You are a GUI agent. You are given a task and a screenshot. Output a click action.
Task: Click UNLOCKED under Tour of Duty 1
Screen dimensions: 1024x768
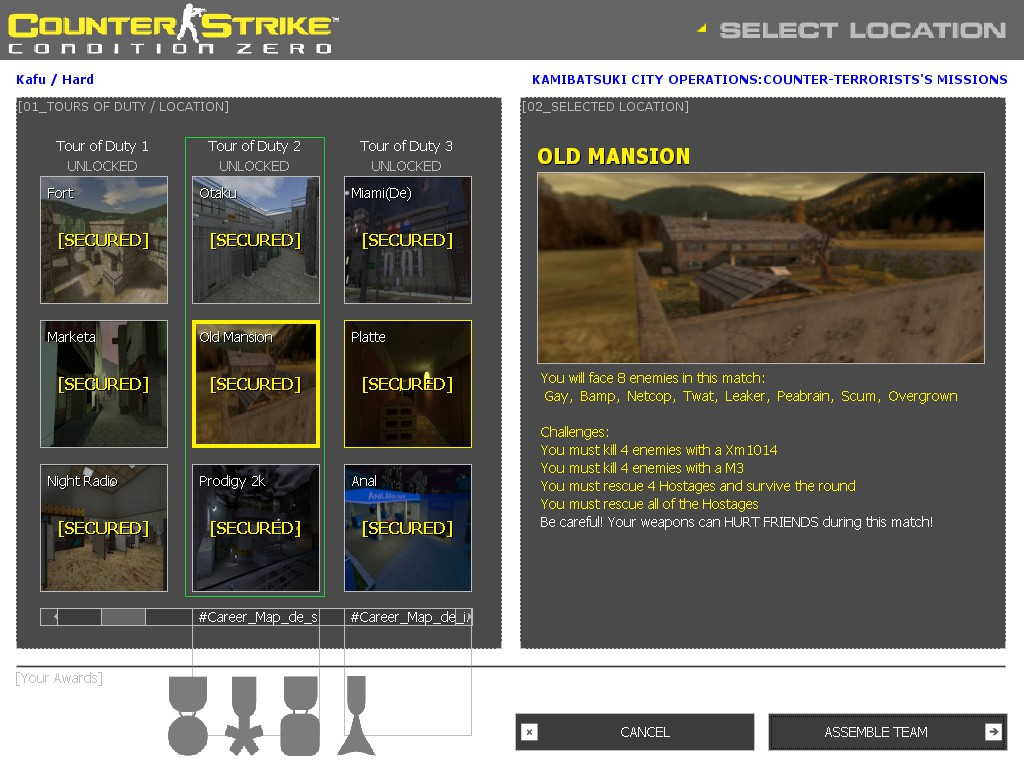(103, 166)
